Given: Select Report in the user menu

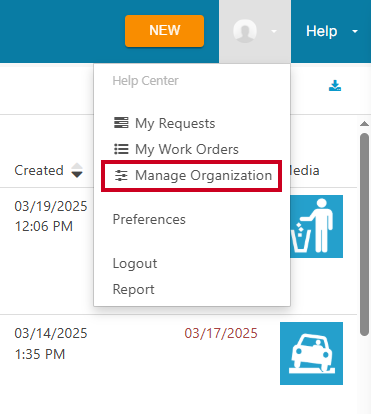Looking at the screenshot, I should pos(133,289).
